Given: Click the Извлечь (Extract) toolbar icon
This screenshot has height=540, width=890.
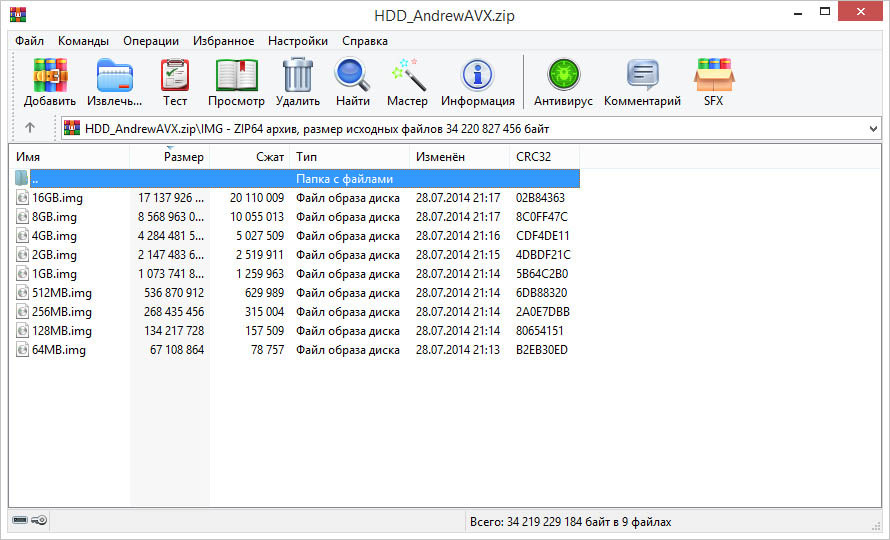Looking at the screenshot, I should click(x=115, y=74).
